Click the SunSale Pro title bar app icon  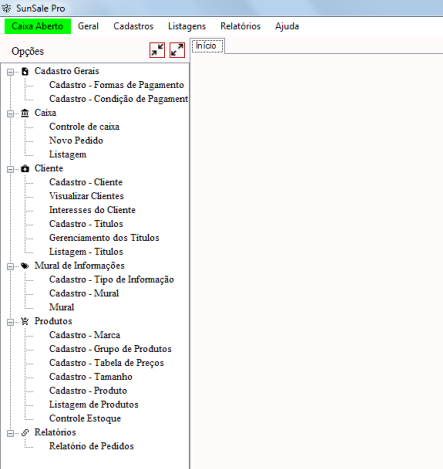(x=6, y=8)
